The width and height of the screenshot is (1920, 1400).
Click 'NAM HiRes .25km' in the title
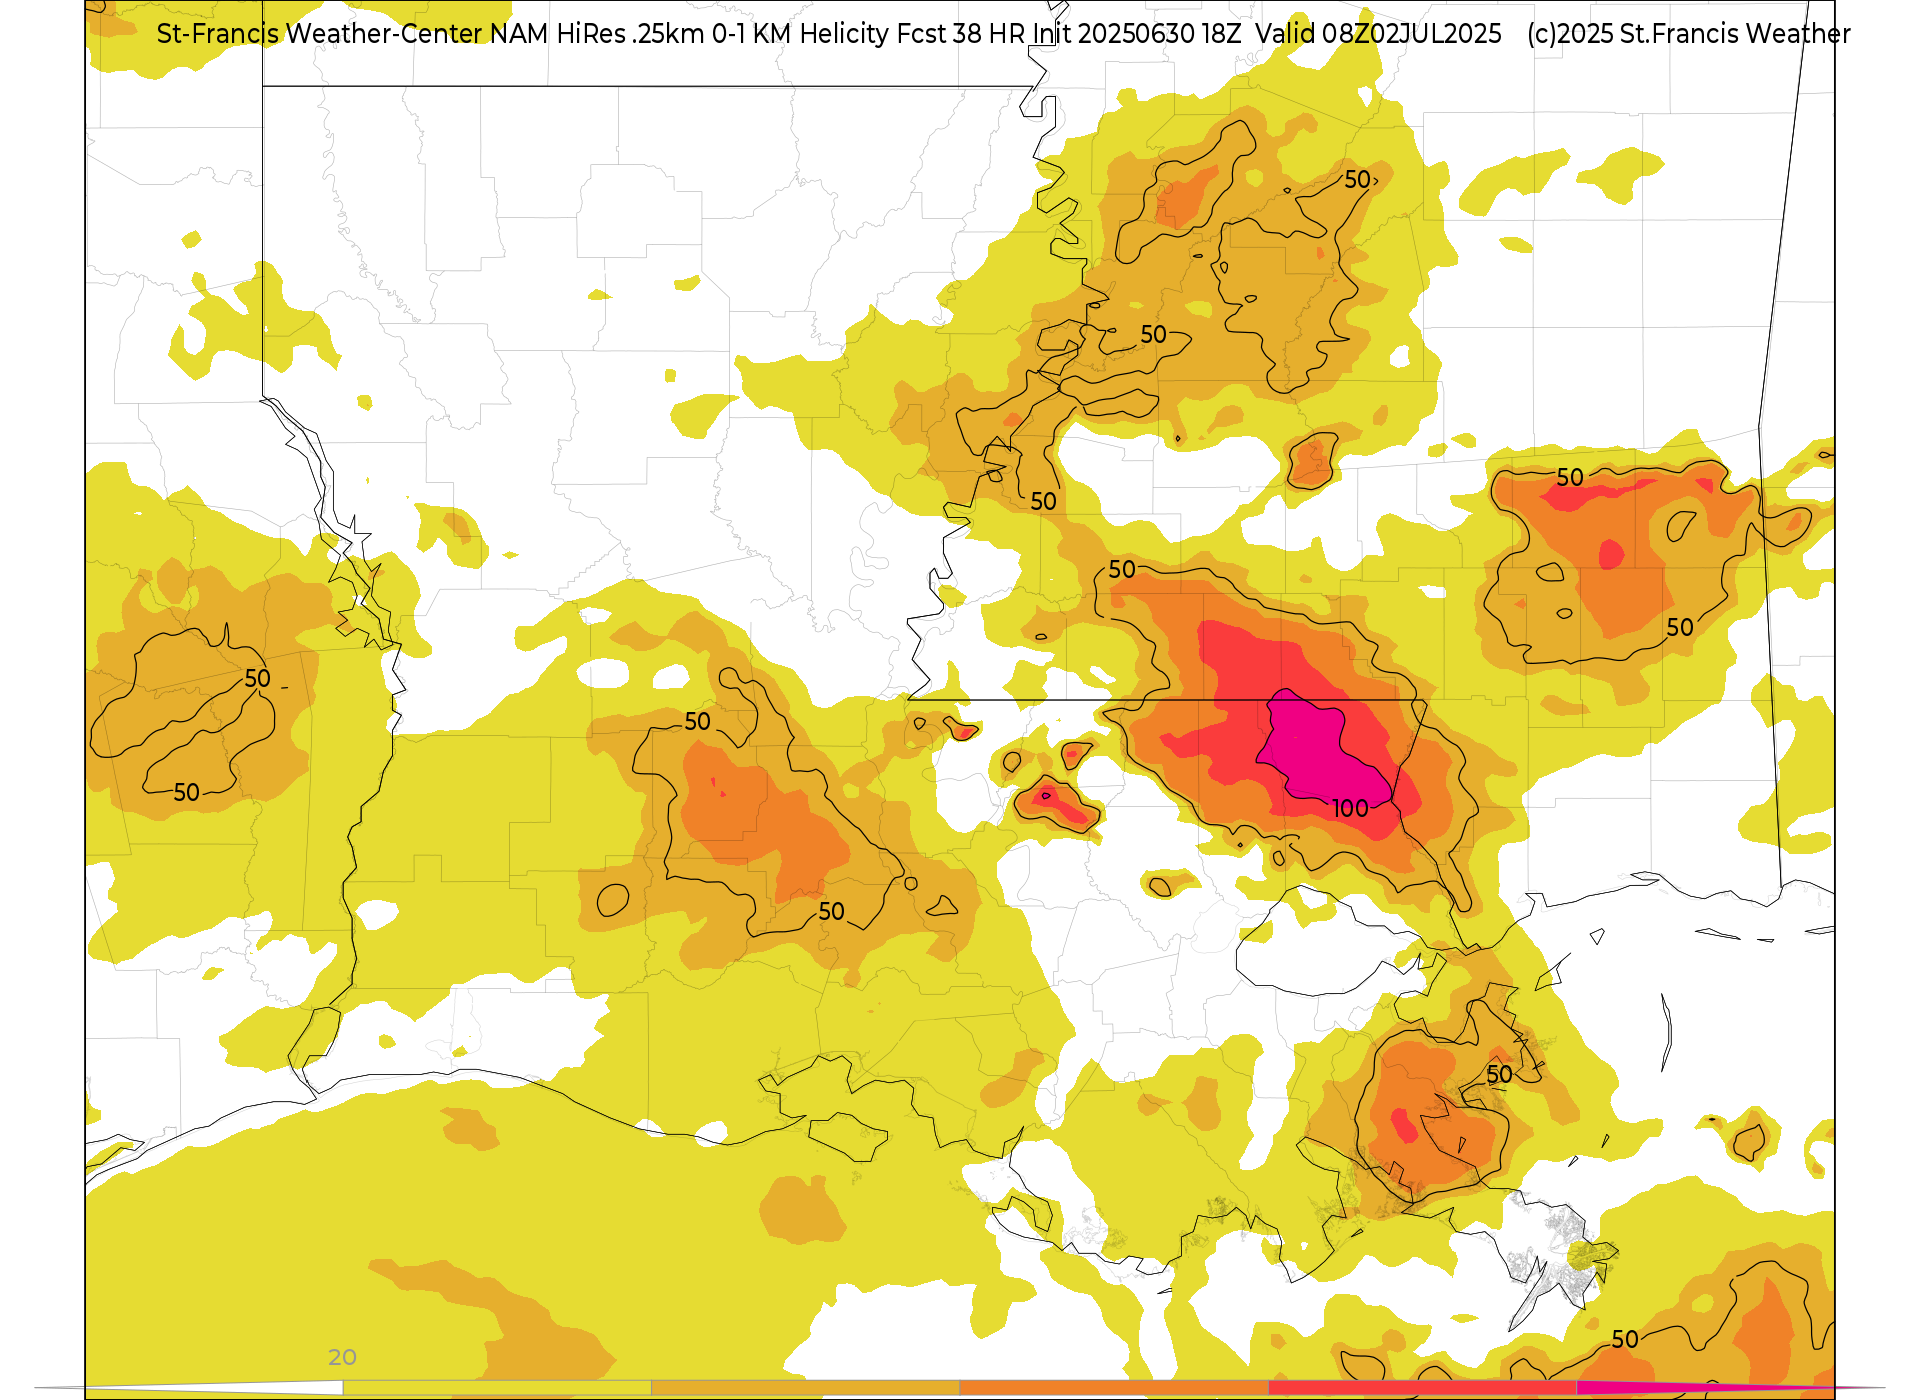pyautogui.click(x=597, y=34)
